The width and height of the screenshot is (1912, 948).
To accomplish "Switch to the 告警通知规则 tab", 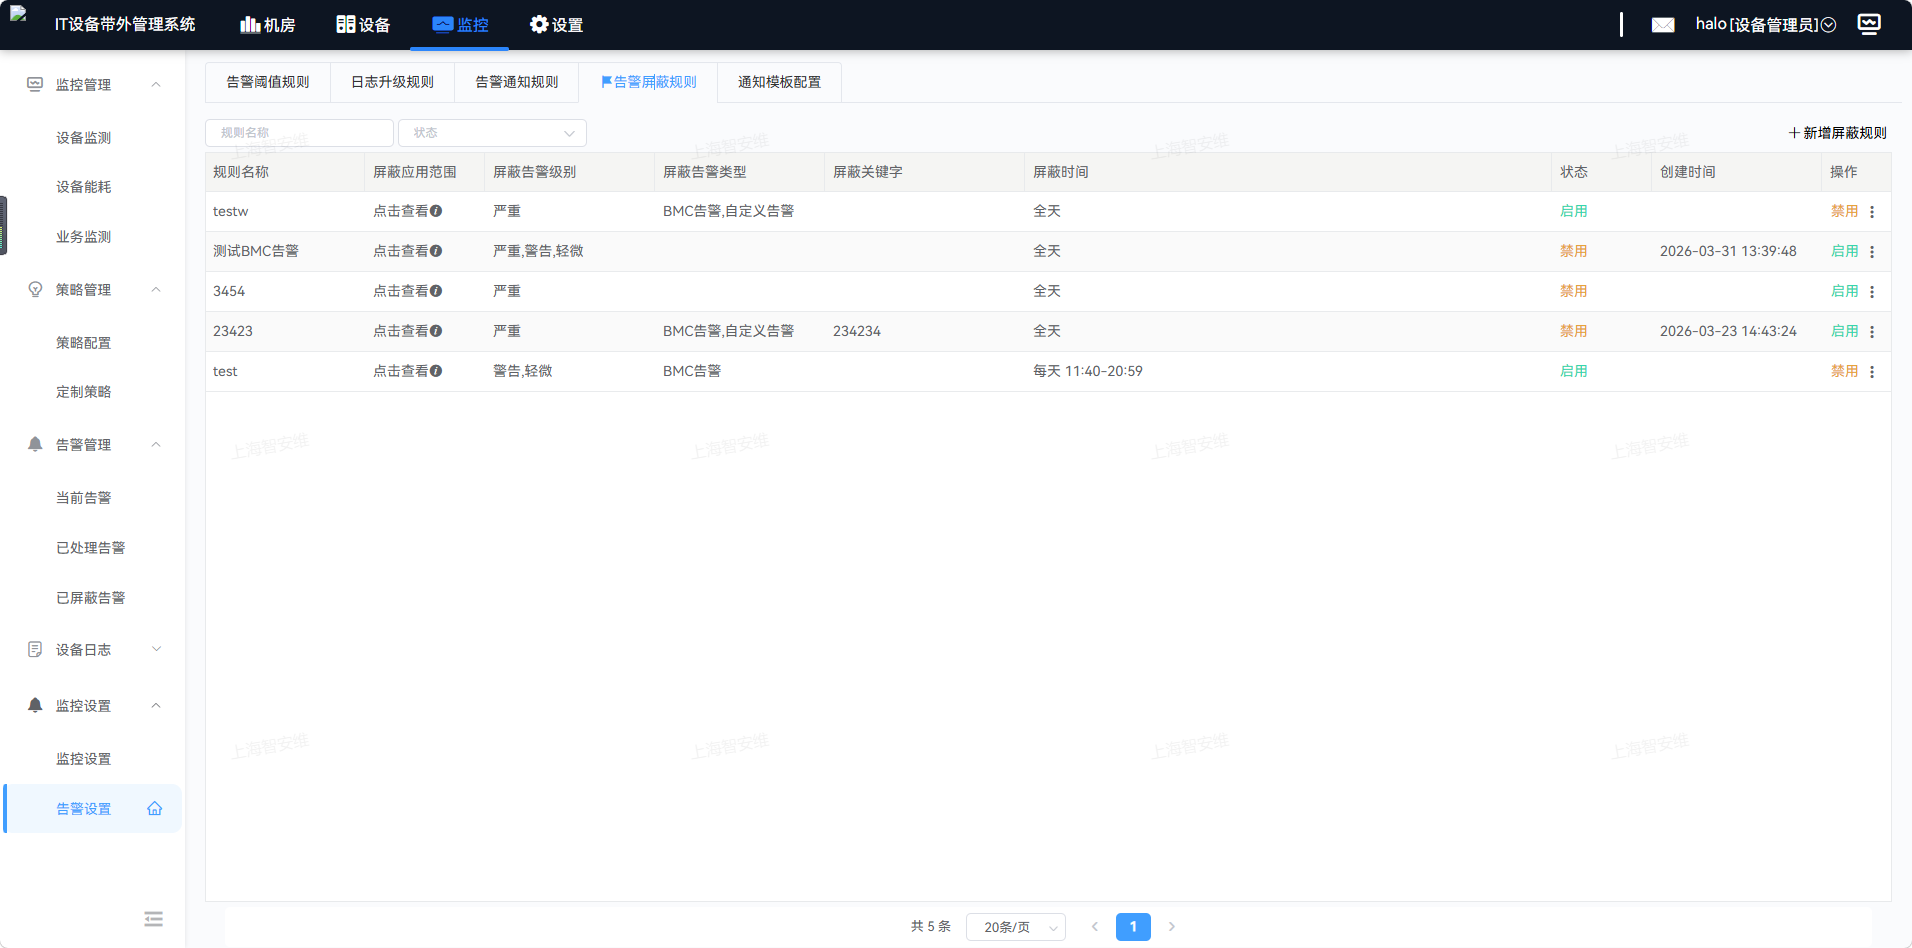I will tap(517, 82).
